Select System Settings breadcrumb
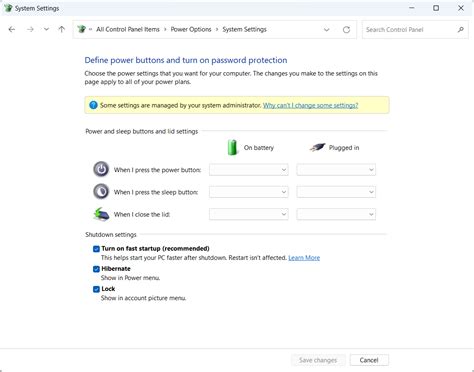474x372 pixels. click(245, 29)
